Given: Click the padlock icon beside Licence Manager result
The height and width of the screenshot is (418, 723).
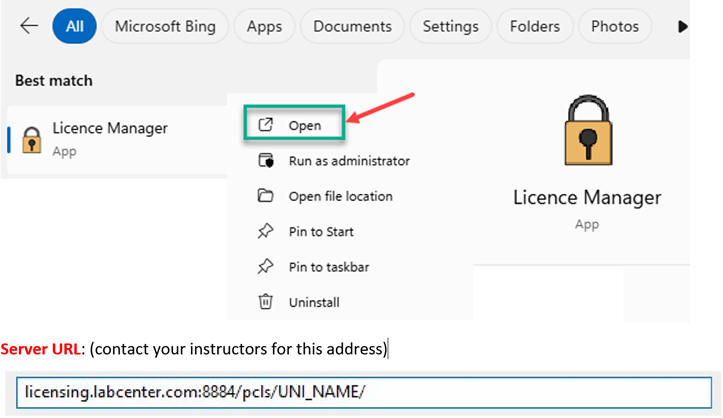Looking at the screenshot, I should (x=32, y=140).
